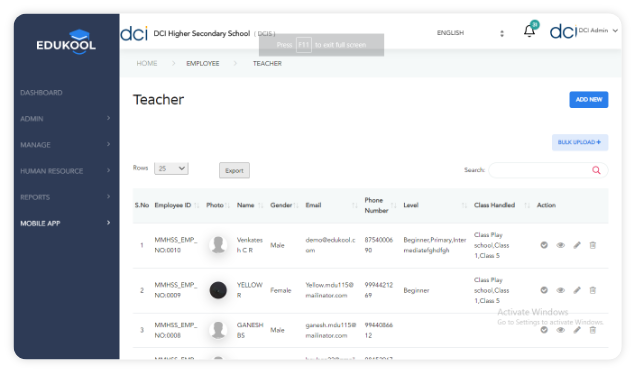This screenshot has height=373, width=635.
Task: Click the ADD NEW button
Action: coord(588,100)
